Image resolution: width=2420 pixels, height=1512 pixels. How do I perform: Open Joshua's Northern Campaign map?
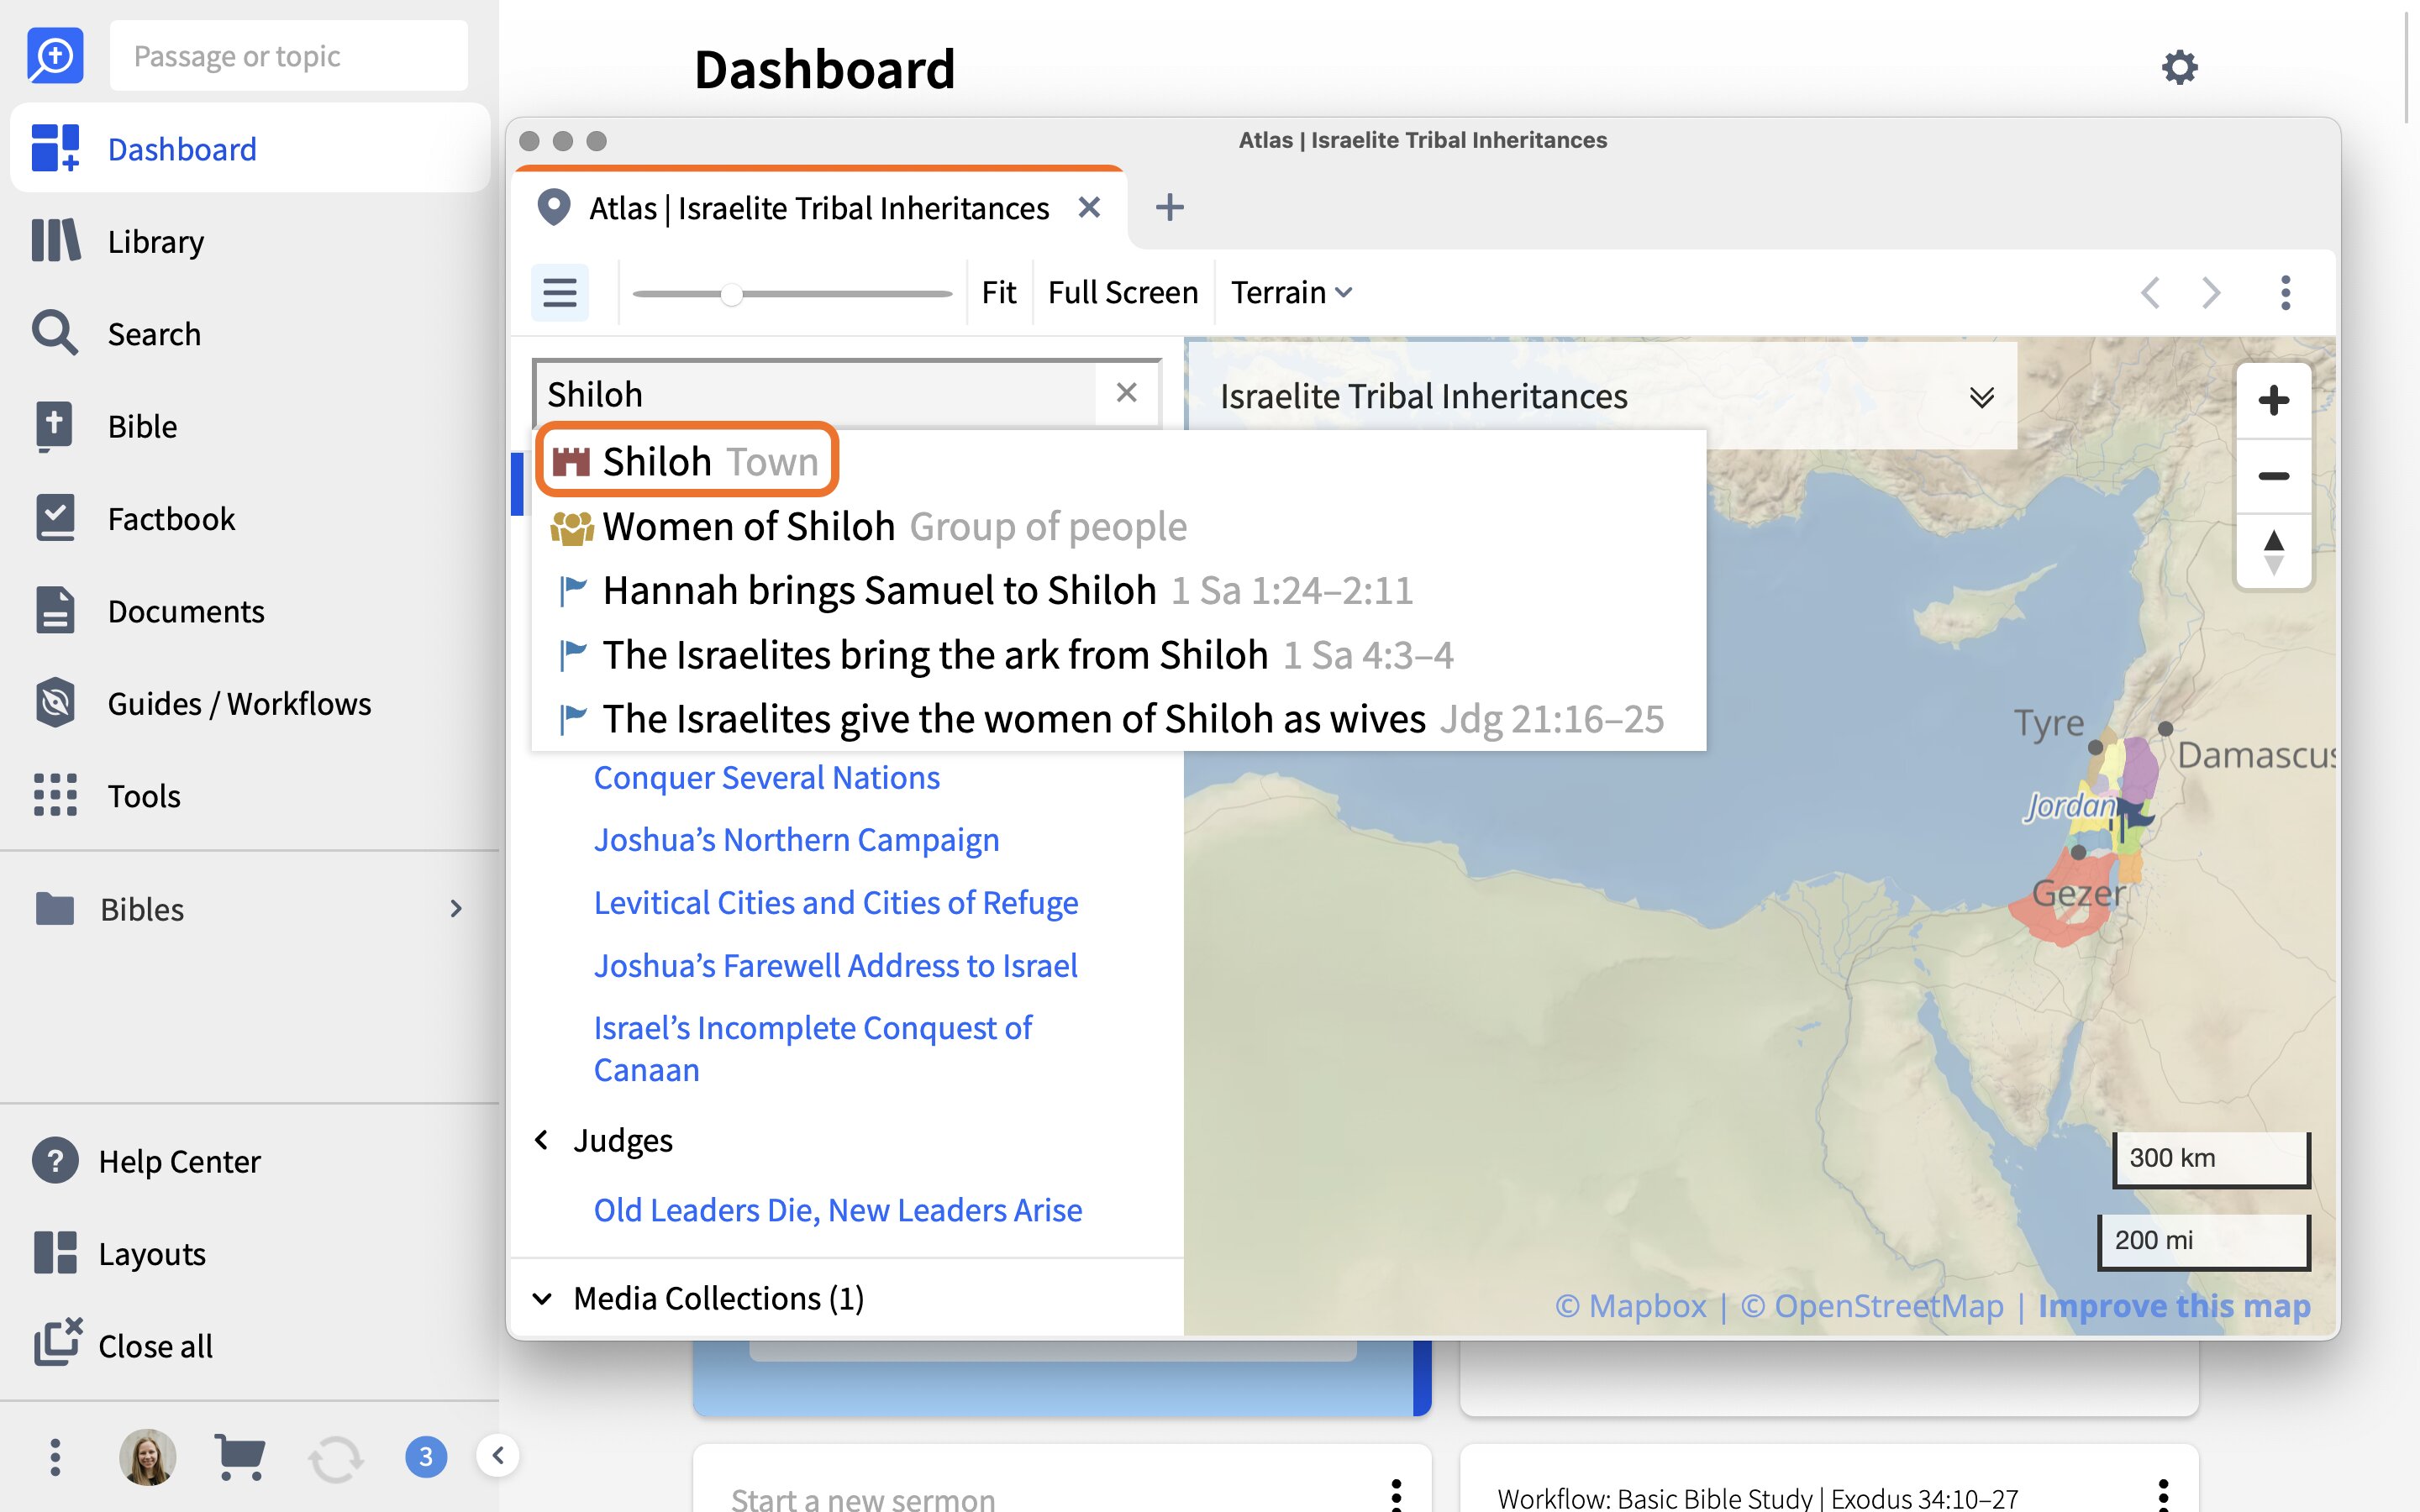pos(797,840)
